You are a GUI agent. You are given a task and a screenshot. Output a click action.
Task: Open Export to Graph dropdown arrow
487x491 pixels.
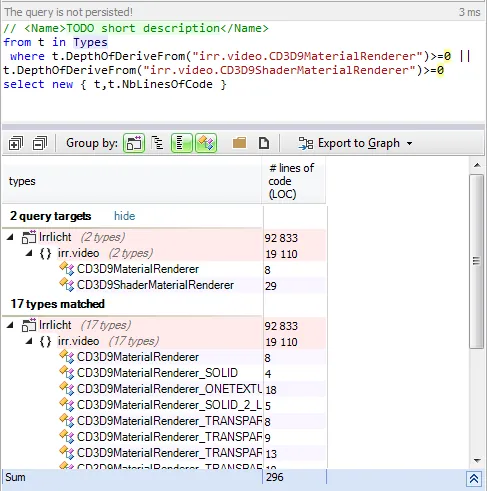409,144
